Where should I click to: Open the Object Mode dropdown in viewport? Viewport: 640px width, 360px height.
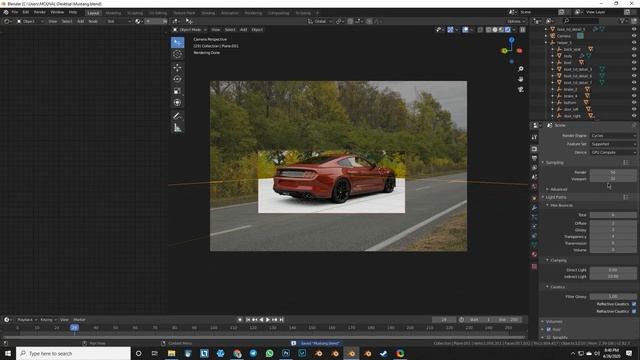[189, 30]
